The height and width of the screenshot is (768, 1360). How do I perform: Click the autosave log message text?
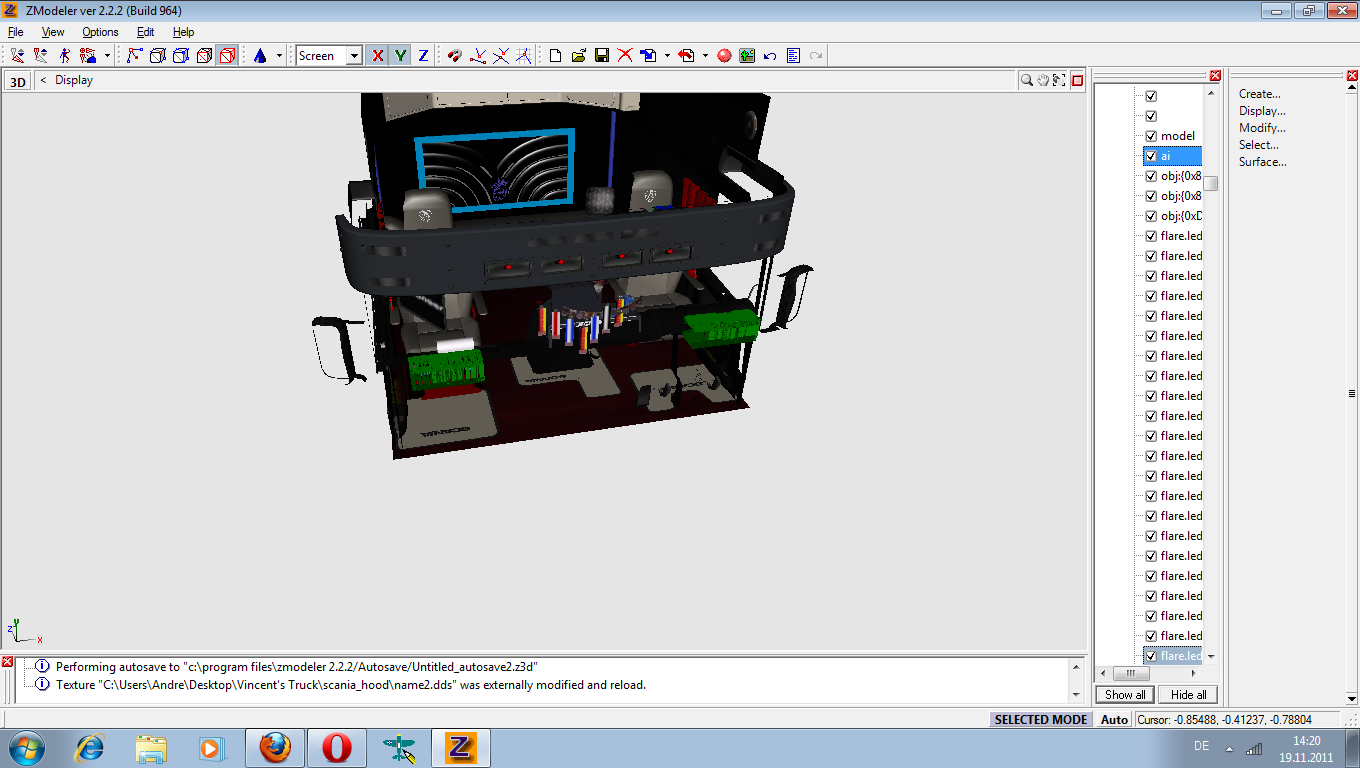pos(297,666)
